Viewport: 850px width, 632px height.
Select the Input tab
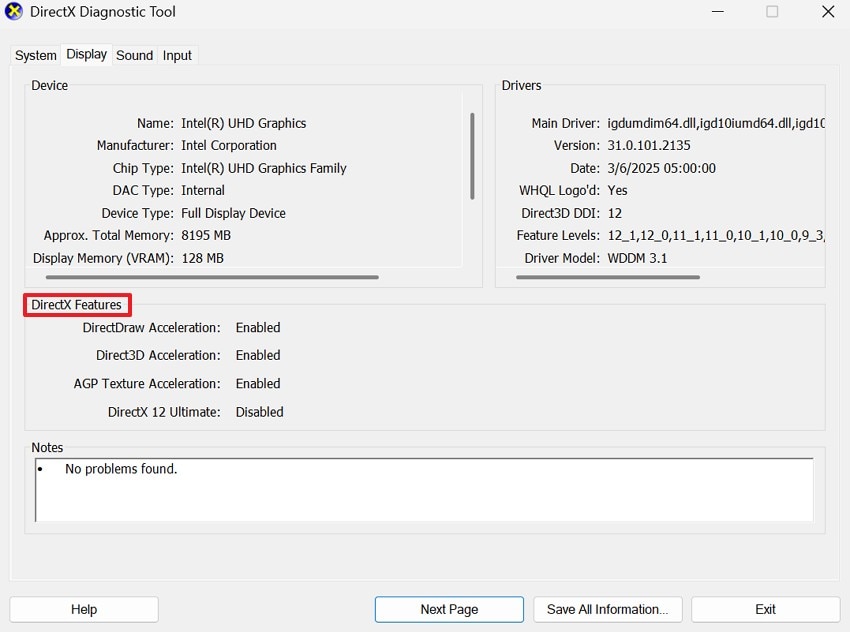(177, 55)
